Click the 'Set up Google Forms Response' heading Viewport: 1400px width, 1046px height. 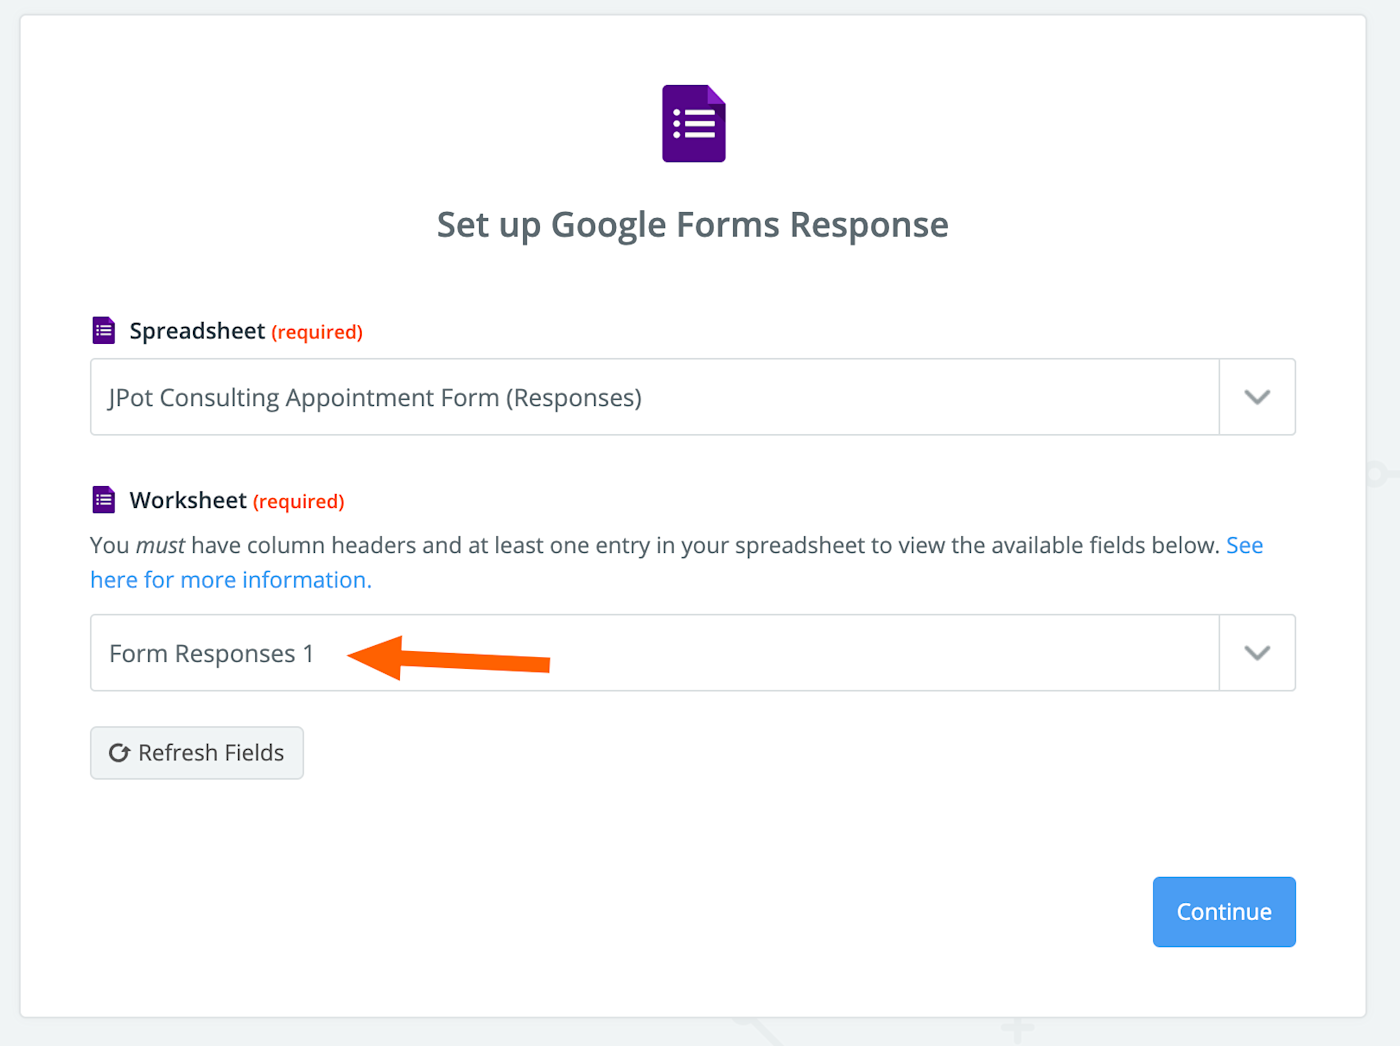(x=693, y=225)
